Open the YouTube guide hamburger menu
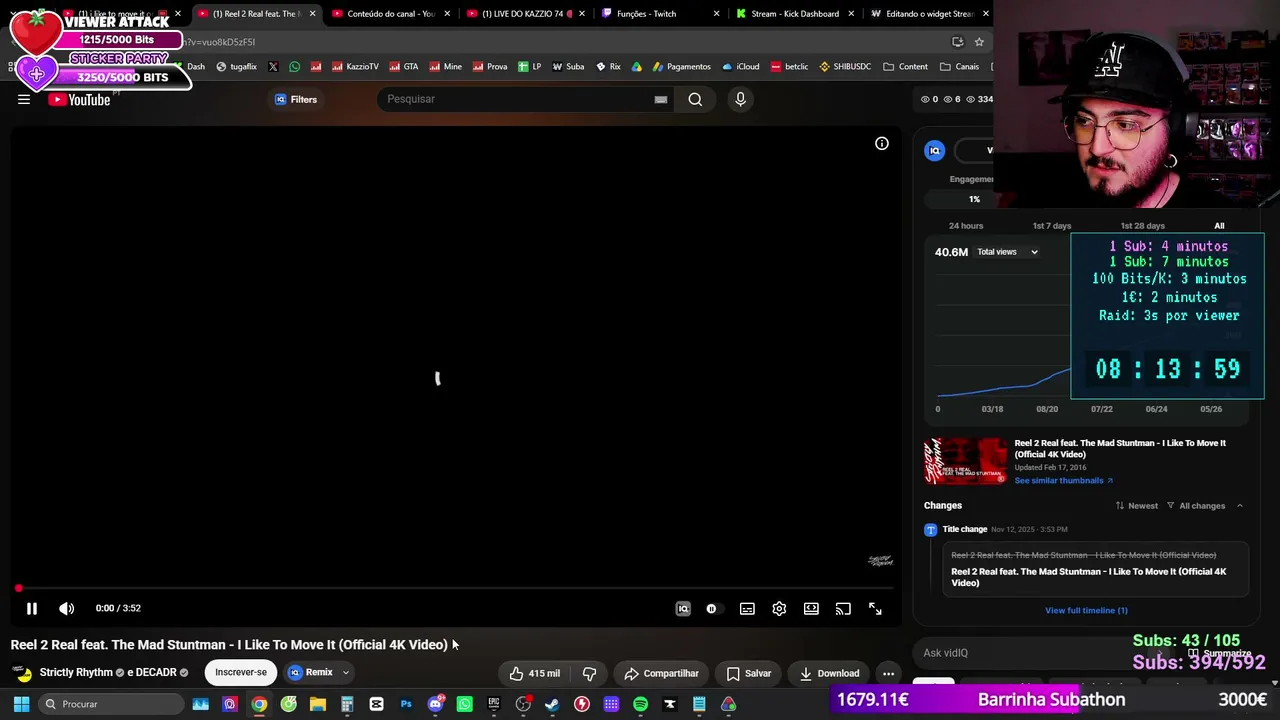The height and width of the screenshot is (720, 1280). (x=24, y=99)
